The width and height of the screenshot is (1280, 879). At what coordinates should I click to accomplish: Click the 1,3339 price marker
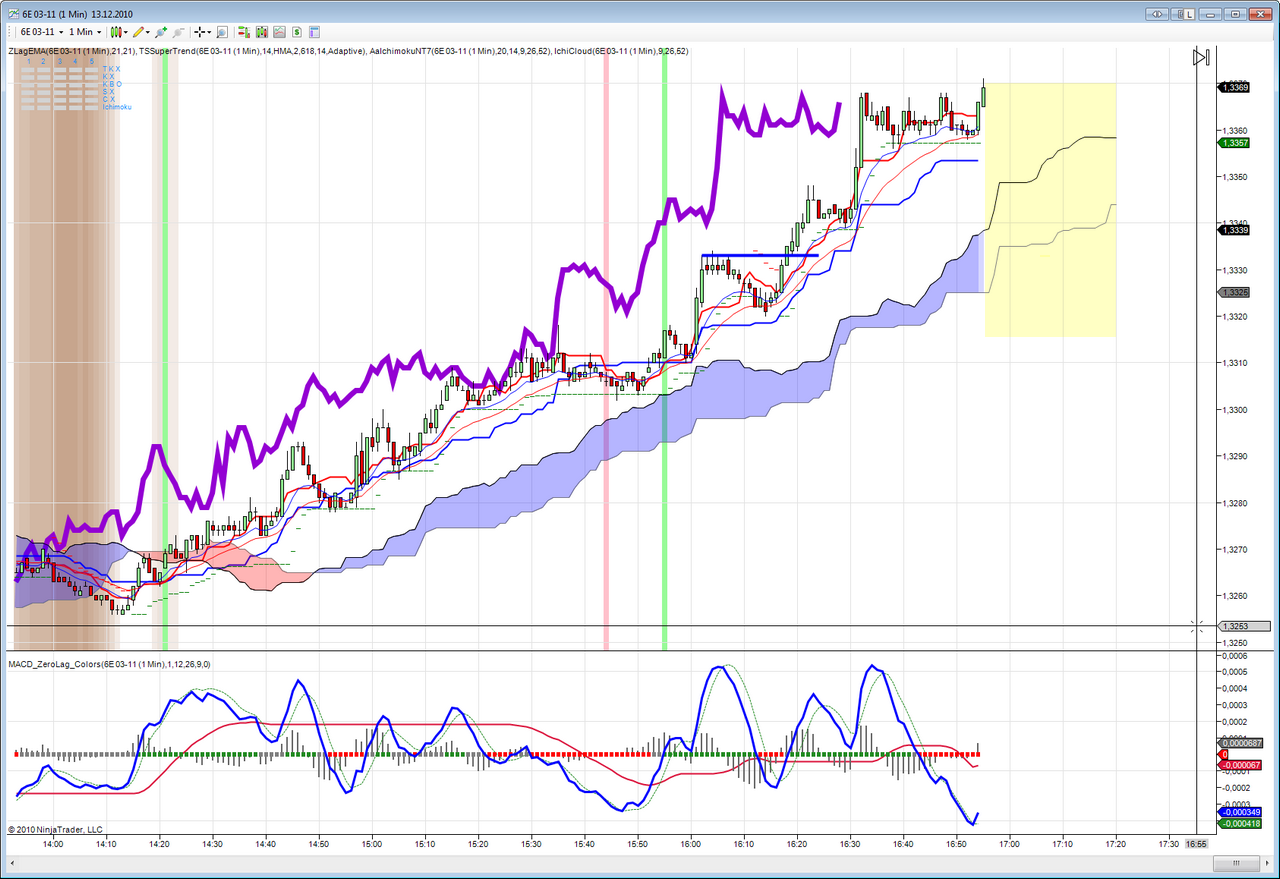[1235, 230]
